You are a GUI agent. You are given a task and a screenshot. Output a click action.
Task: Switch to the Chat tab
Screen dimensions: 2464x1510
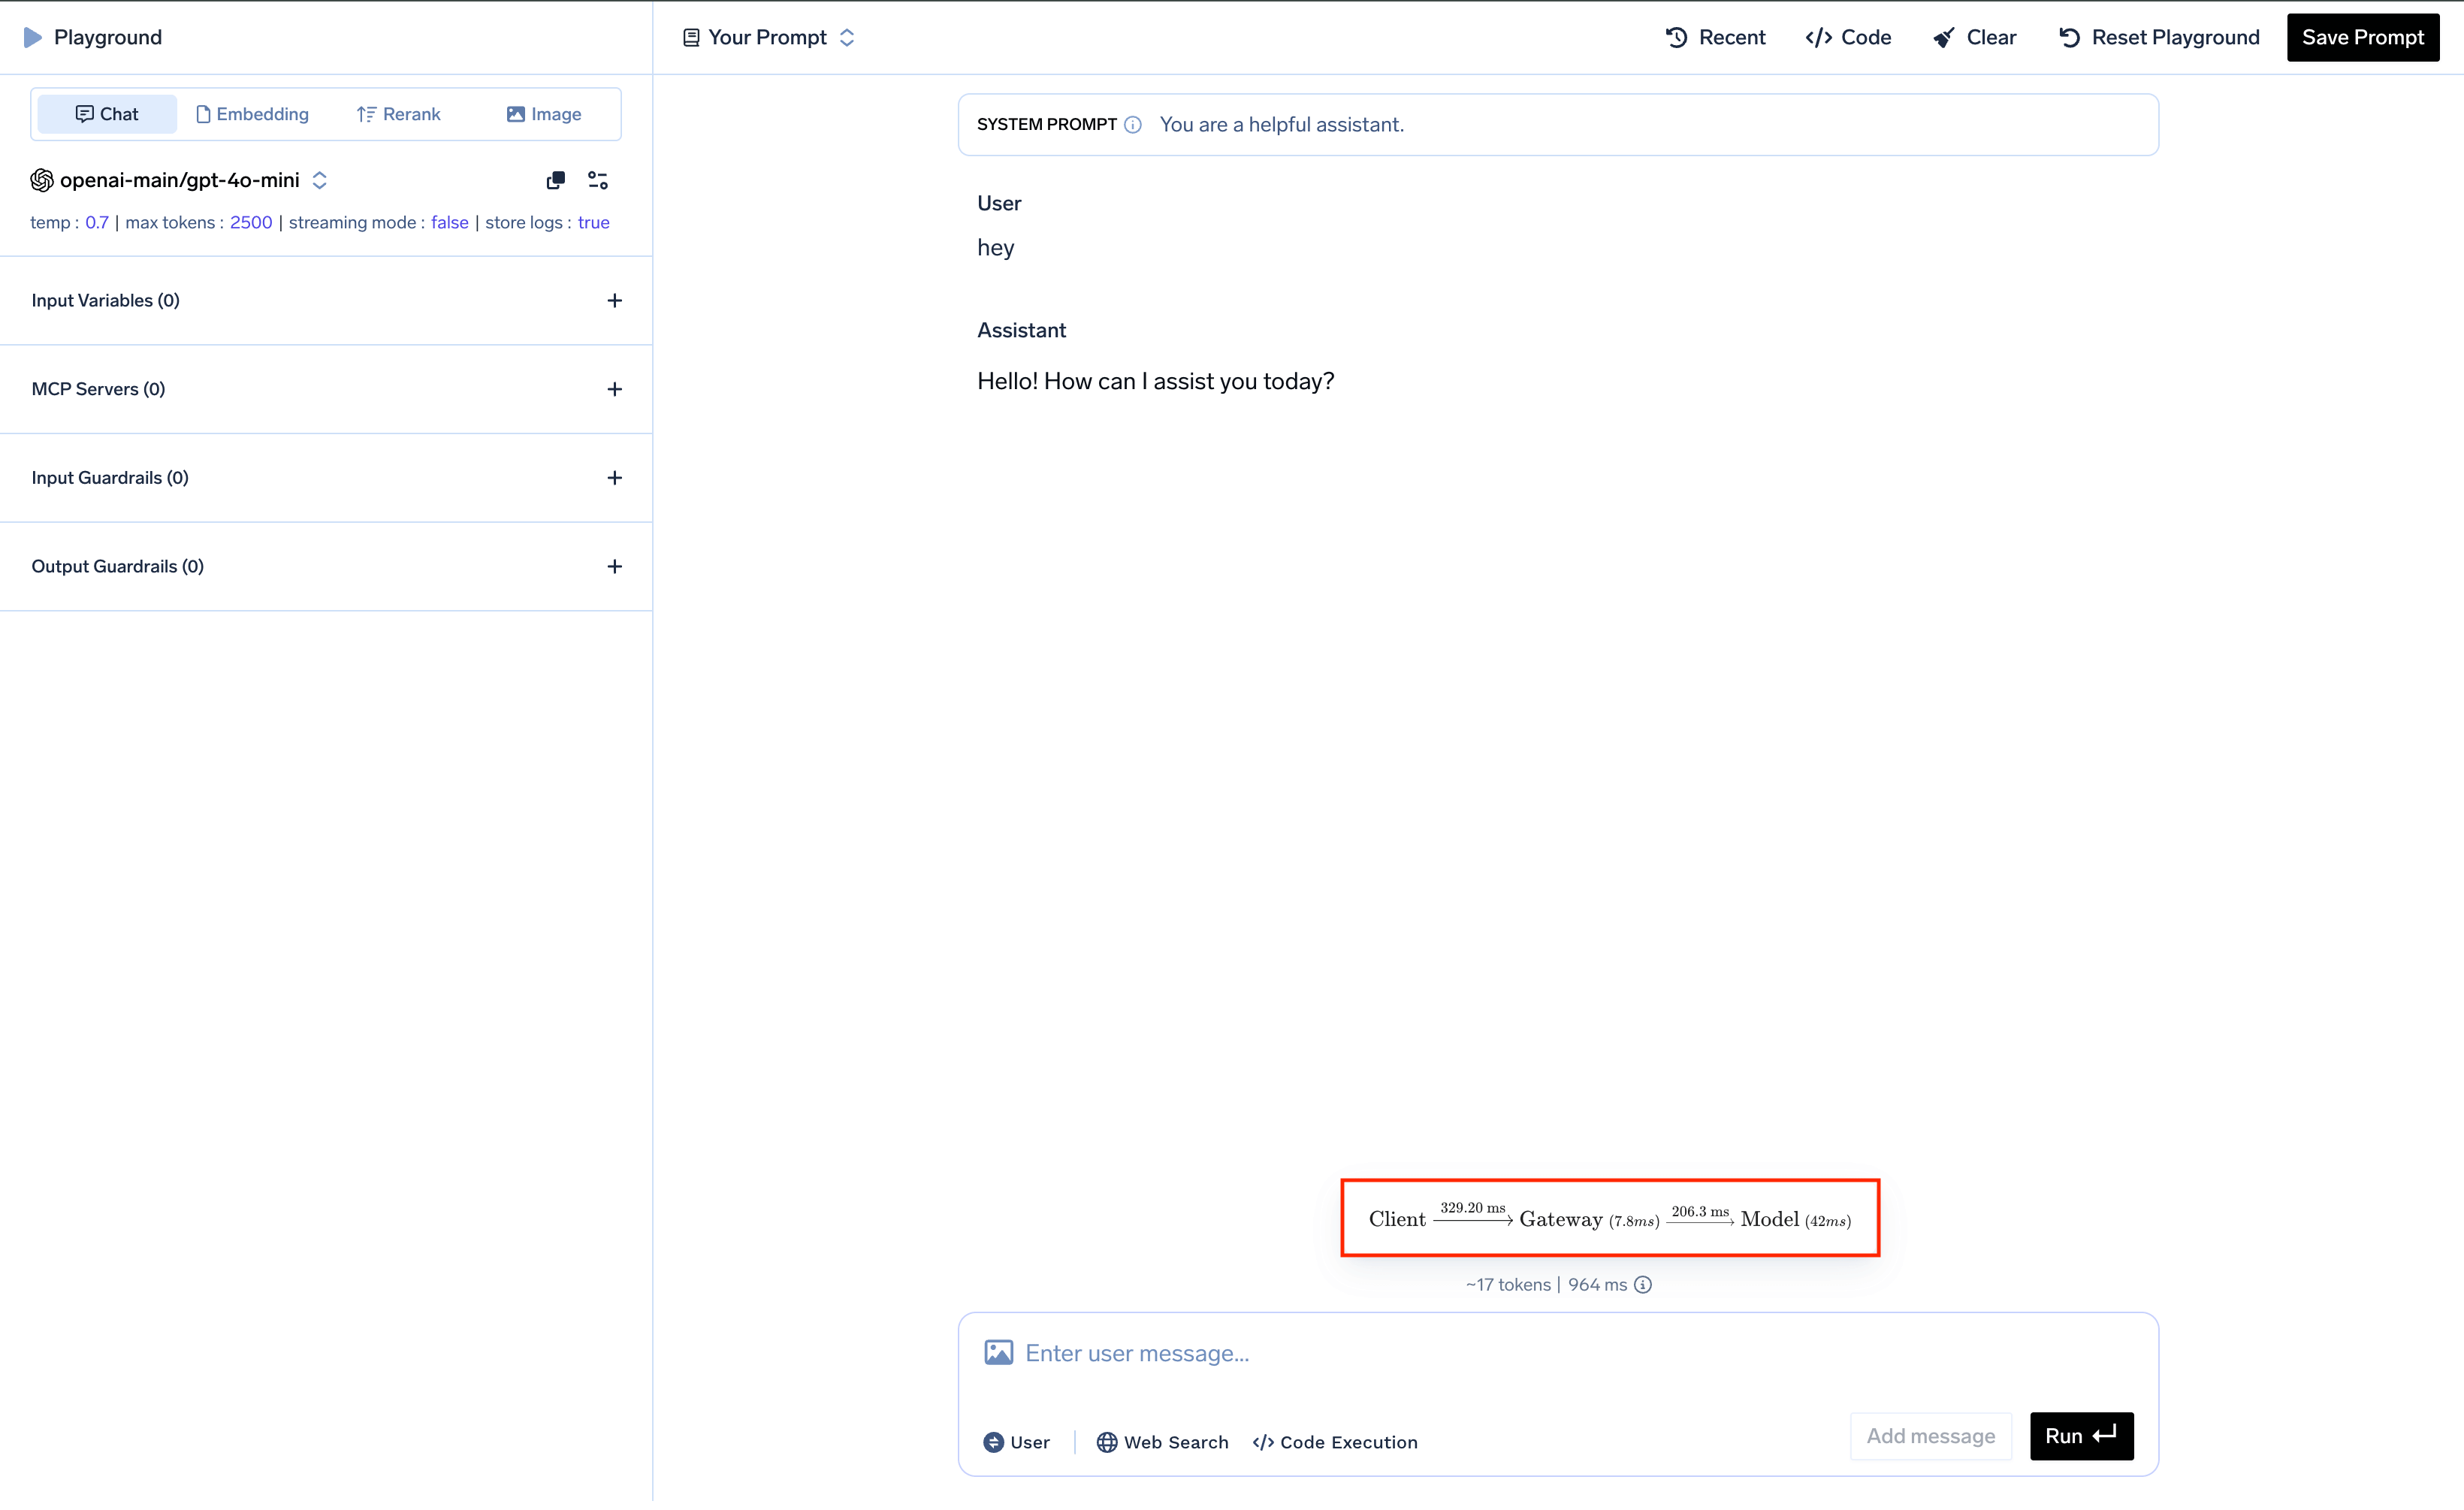[107, 114]
